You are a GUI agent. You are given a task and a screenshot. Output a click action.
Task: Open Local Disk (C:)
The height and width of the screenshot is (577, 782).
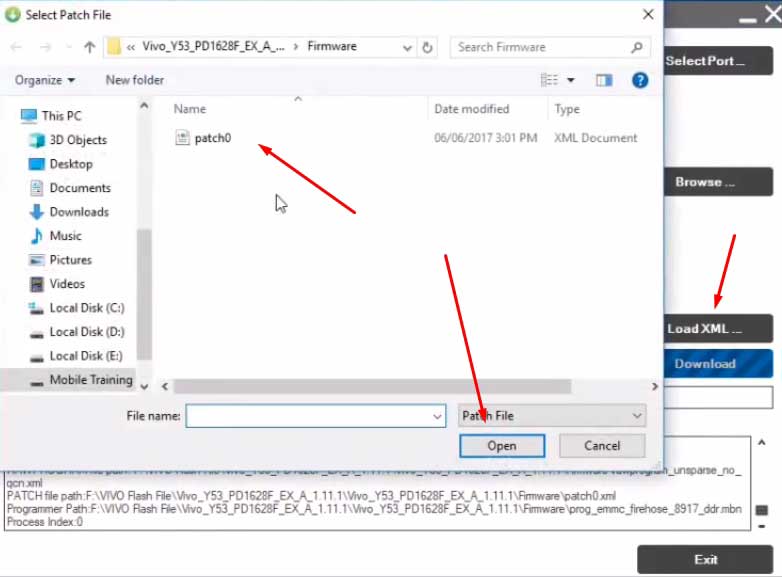[76, 308]
